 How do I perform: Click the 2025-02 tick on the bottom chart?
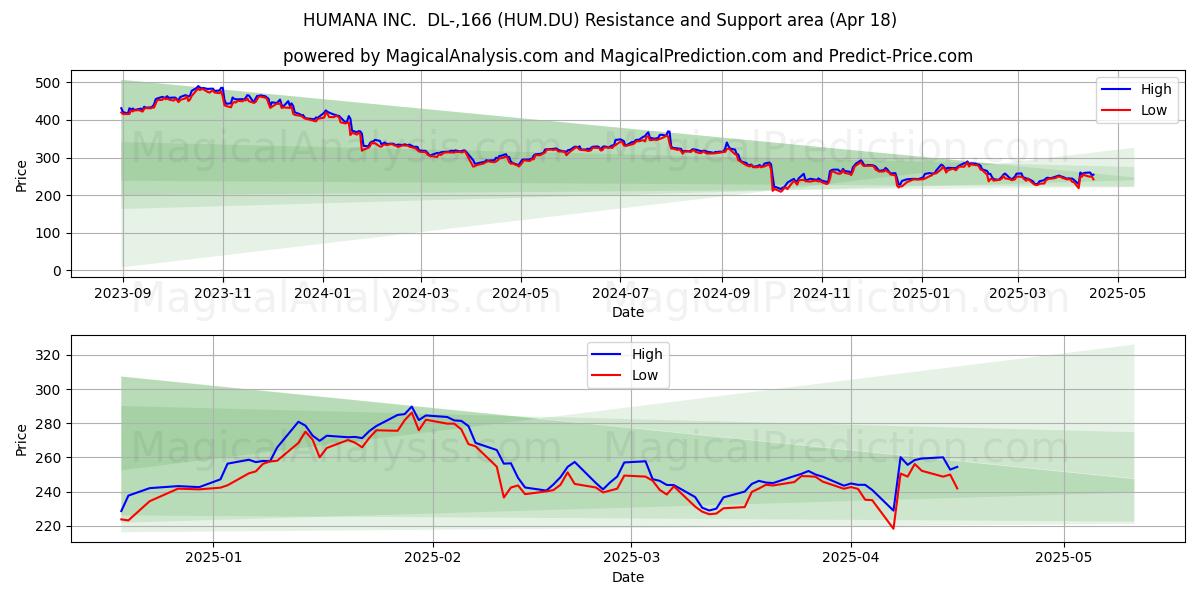coord(433,559)
